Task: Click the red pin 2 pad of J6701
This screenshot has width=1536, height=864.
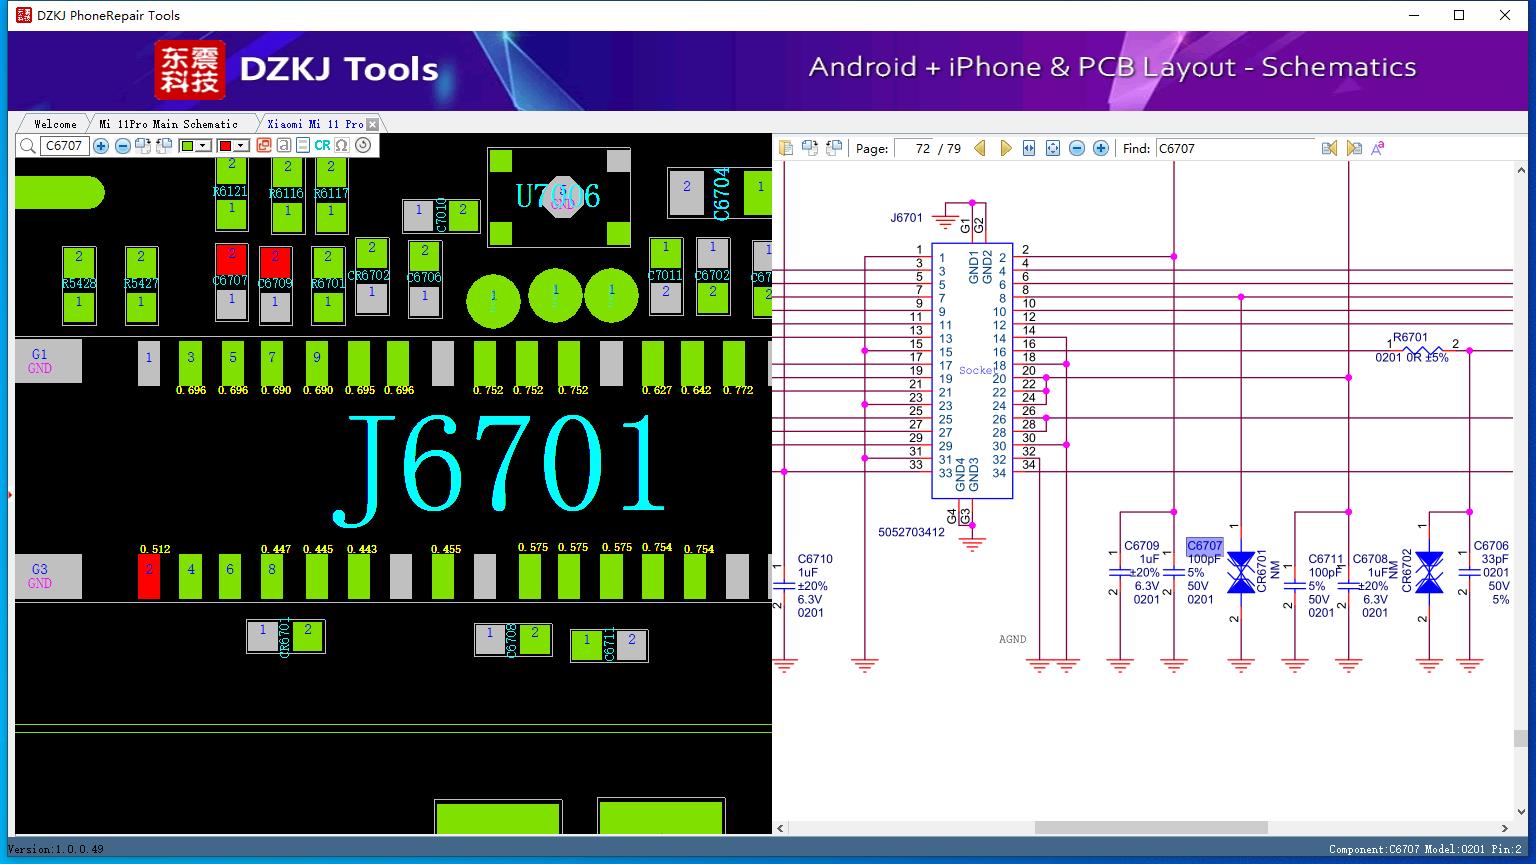Action: (148, 577)
